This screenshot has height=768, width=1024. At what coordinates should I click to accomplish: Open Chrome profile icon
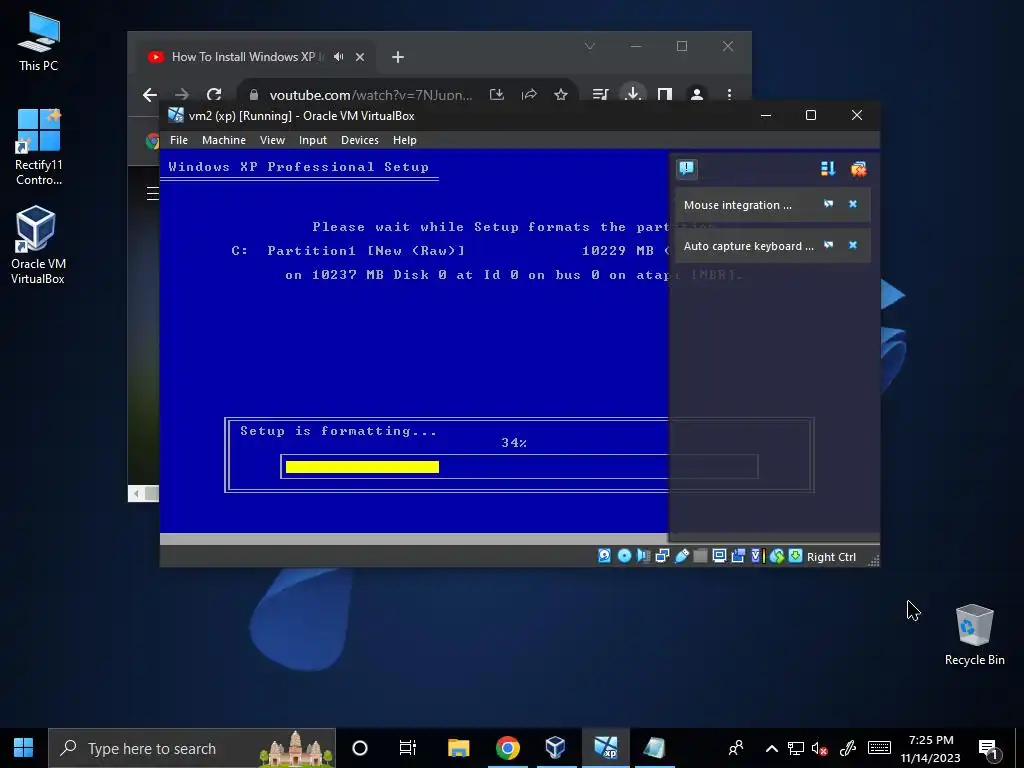point(697,95)
